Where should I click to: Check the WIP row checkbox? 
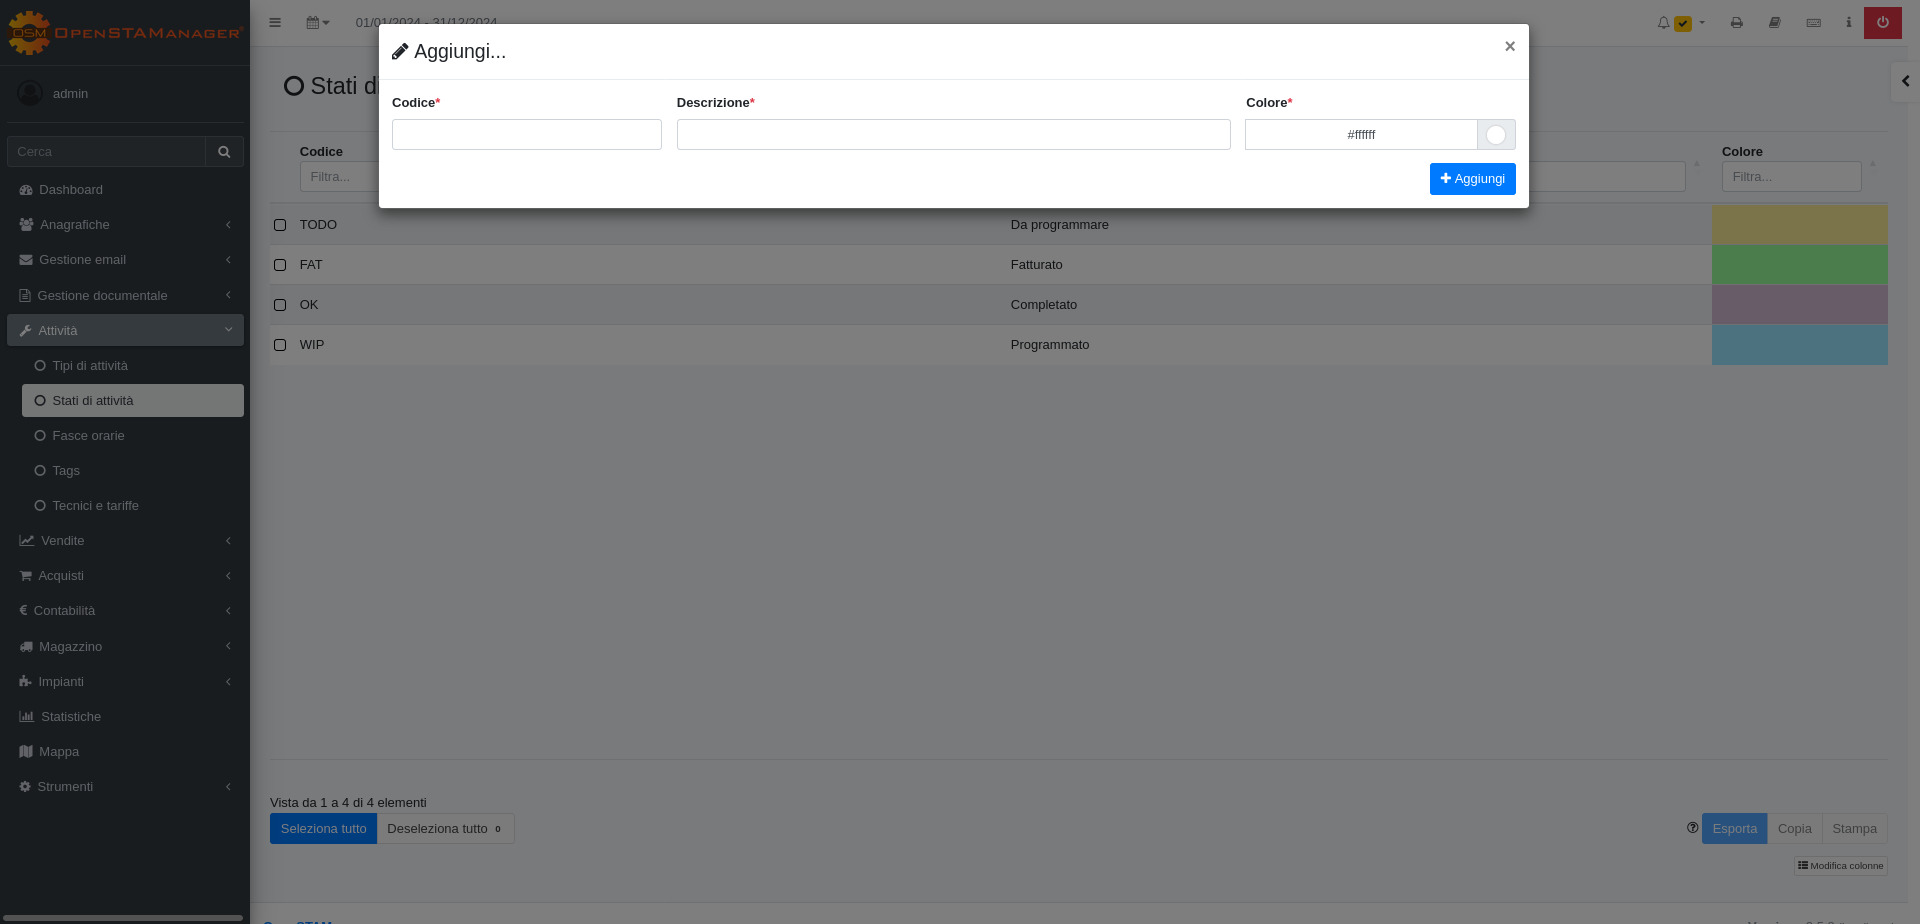[x=280, y=345]
